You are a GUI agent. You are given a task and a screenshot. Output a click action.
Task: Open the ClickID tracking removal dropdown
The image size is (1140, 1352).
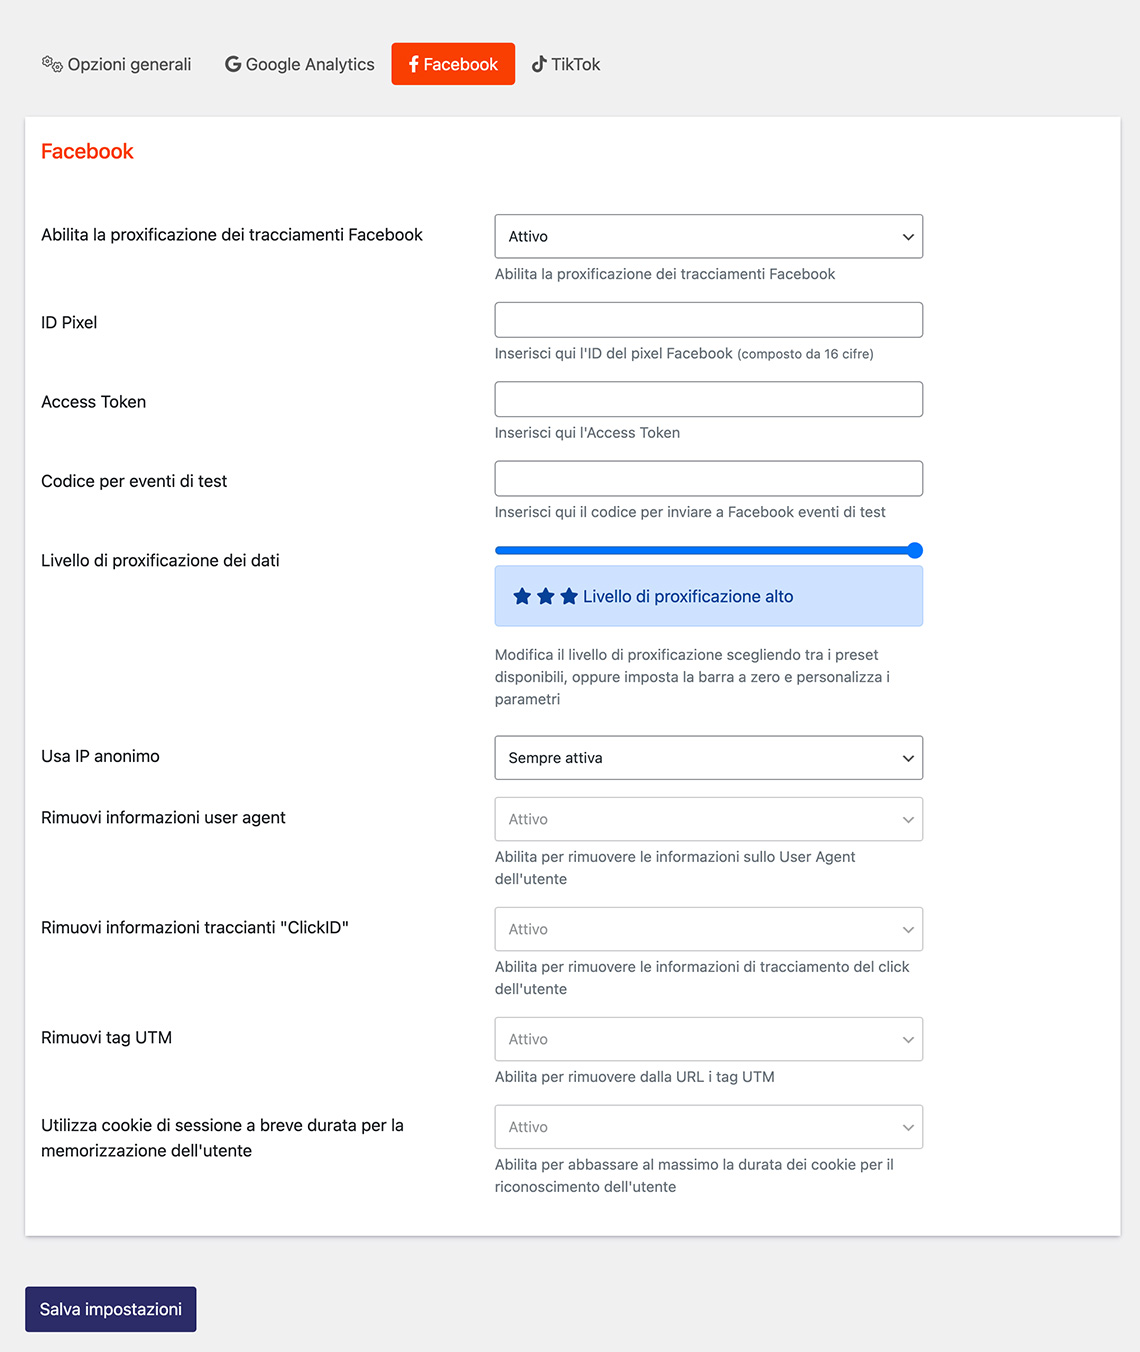click(708, 929)
